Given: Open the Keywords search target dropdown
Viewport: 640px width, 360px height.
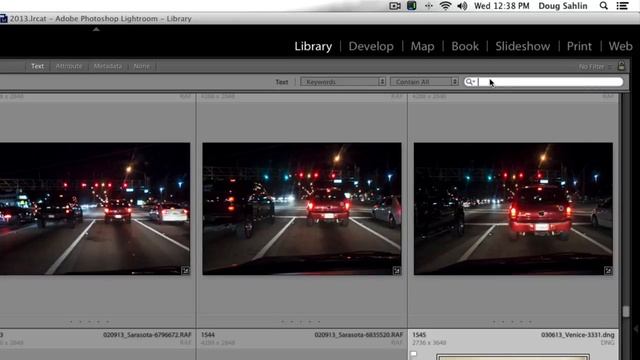Looking at the screenshot, I should click(343, 82).
